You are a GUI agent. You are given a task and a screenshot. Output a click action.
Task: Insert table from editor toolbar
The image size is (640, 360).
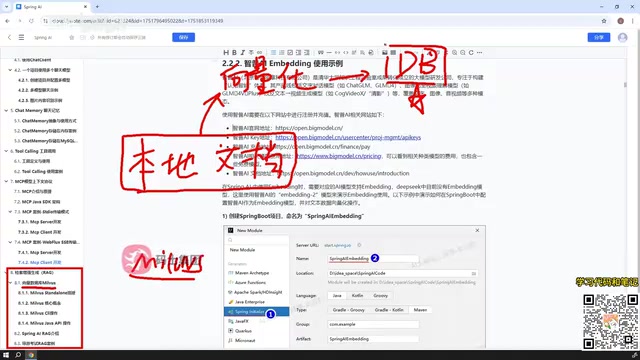393,53
